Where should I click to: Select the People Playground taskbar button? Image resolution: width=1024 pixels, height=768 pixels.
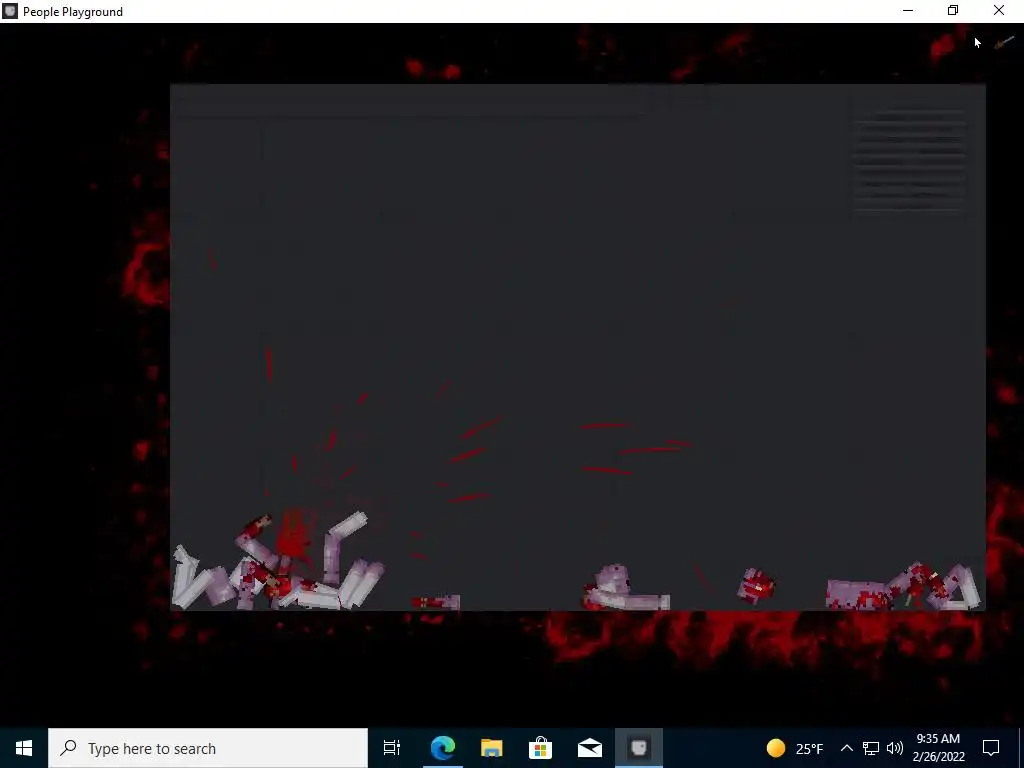[x=639, y=748]
